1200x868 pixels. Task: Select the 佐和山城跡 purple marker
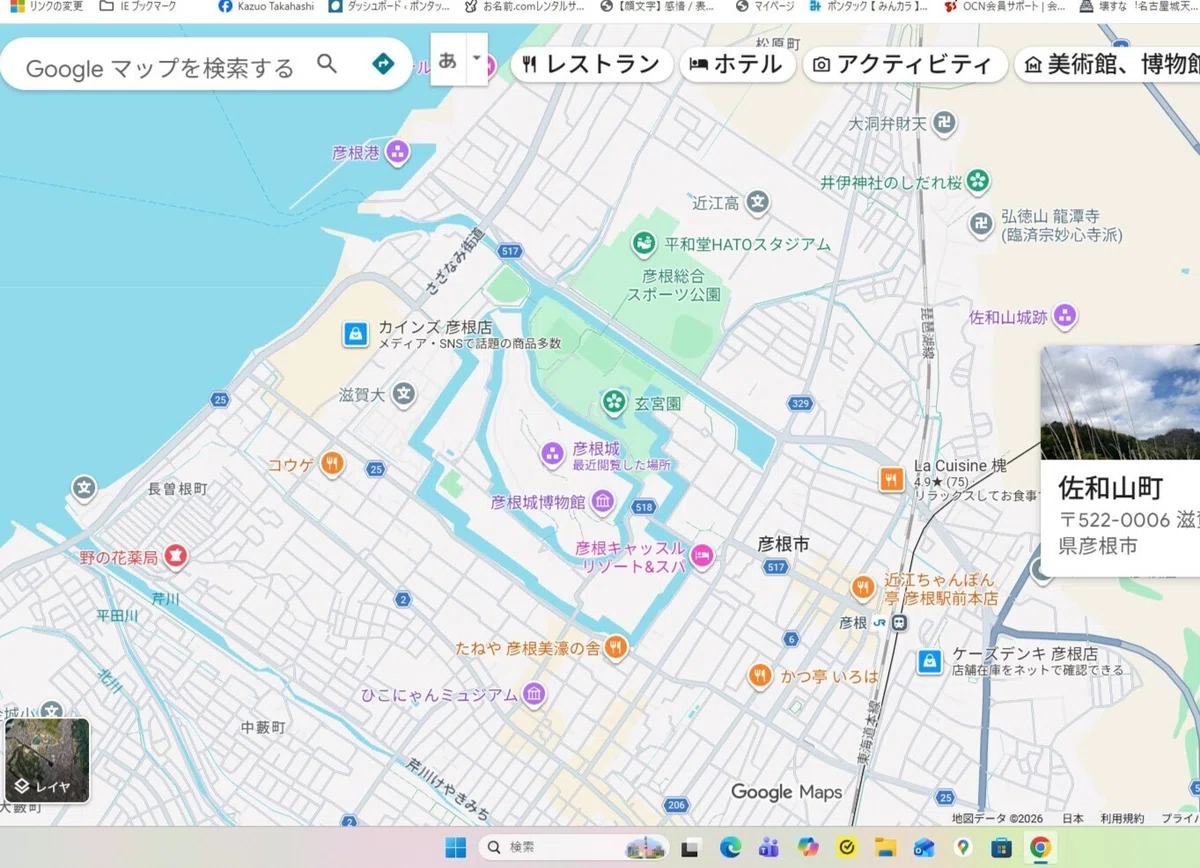pos(1065,317)
